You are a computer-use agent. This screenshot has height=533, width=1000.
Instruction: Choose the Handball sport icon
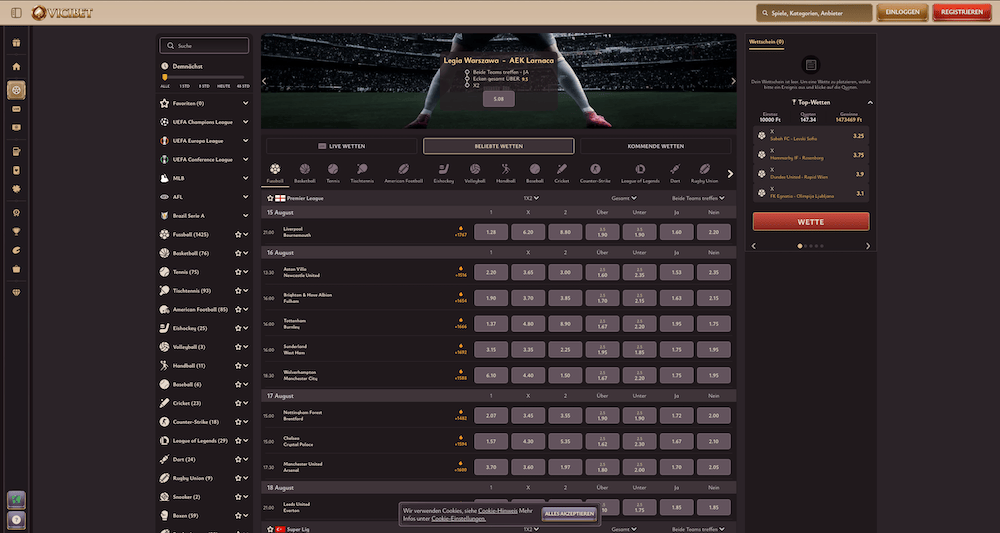(x=506, y=170)
